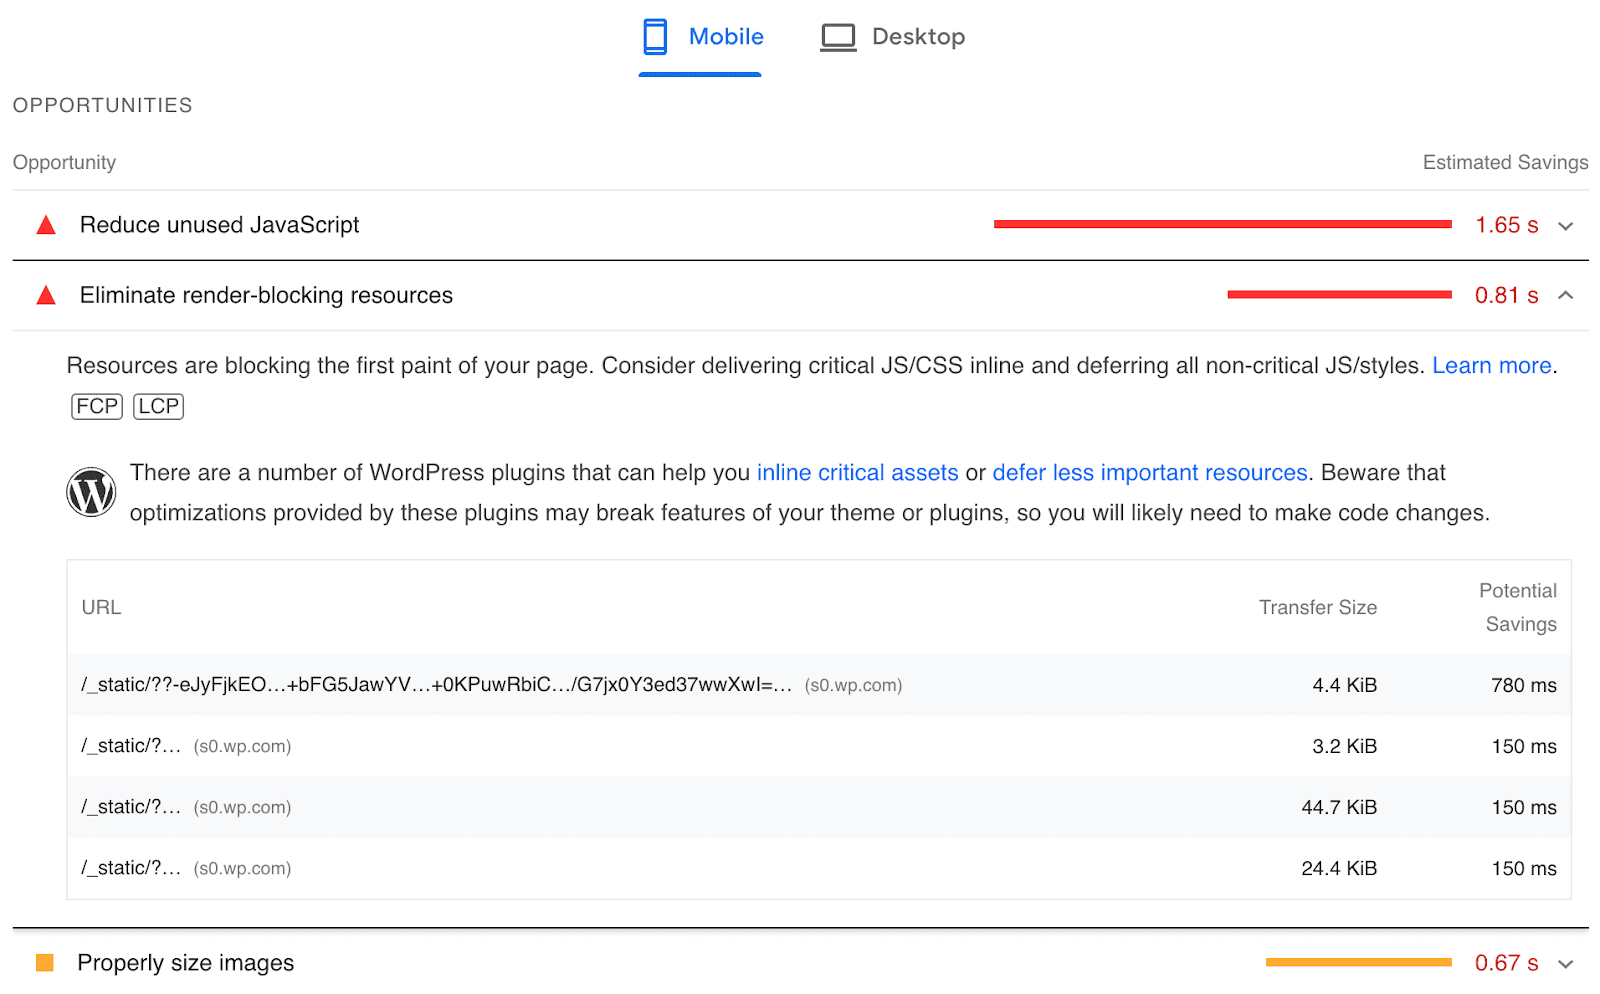Click the orange 0.67 s savings bar

pyautogui.click(x=1359, y=962)
